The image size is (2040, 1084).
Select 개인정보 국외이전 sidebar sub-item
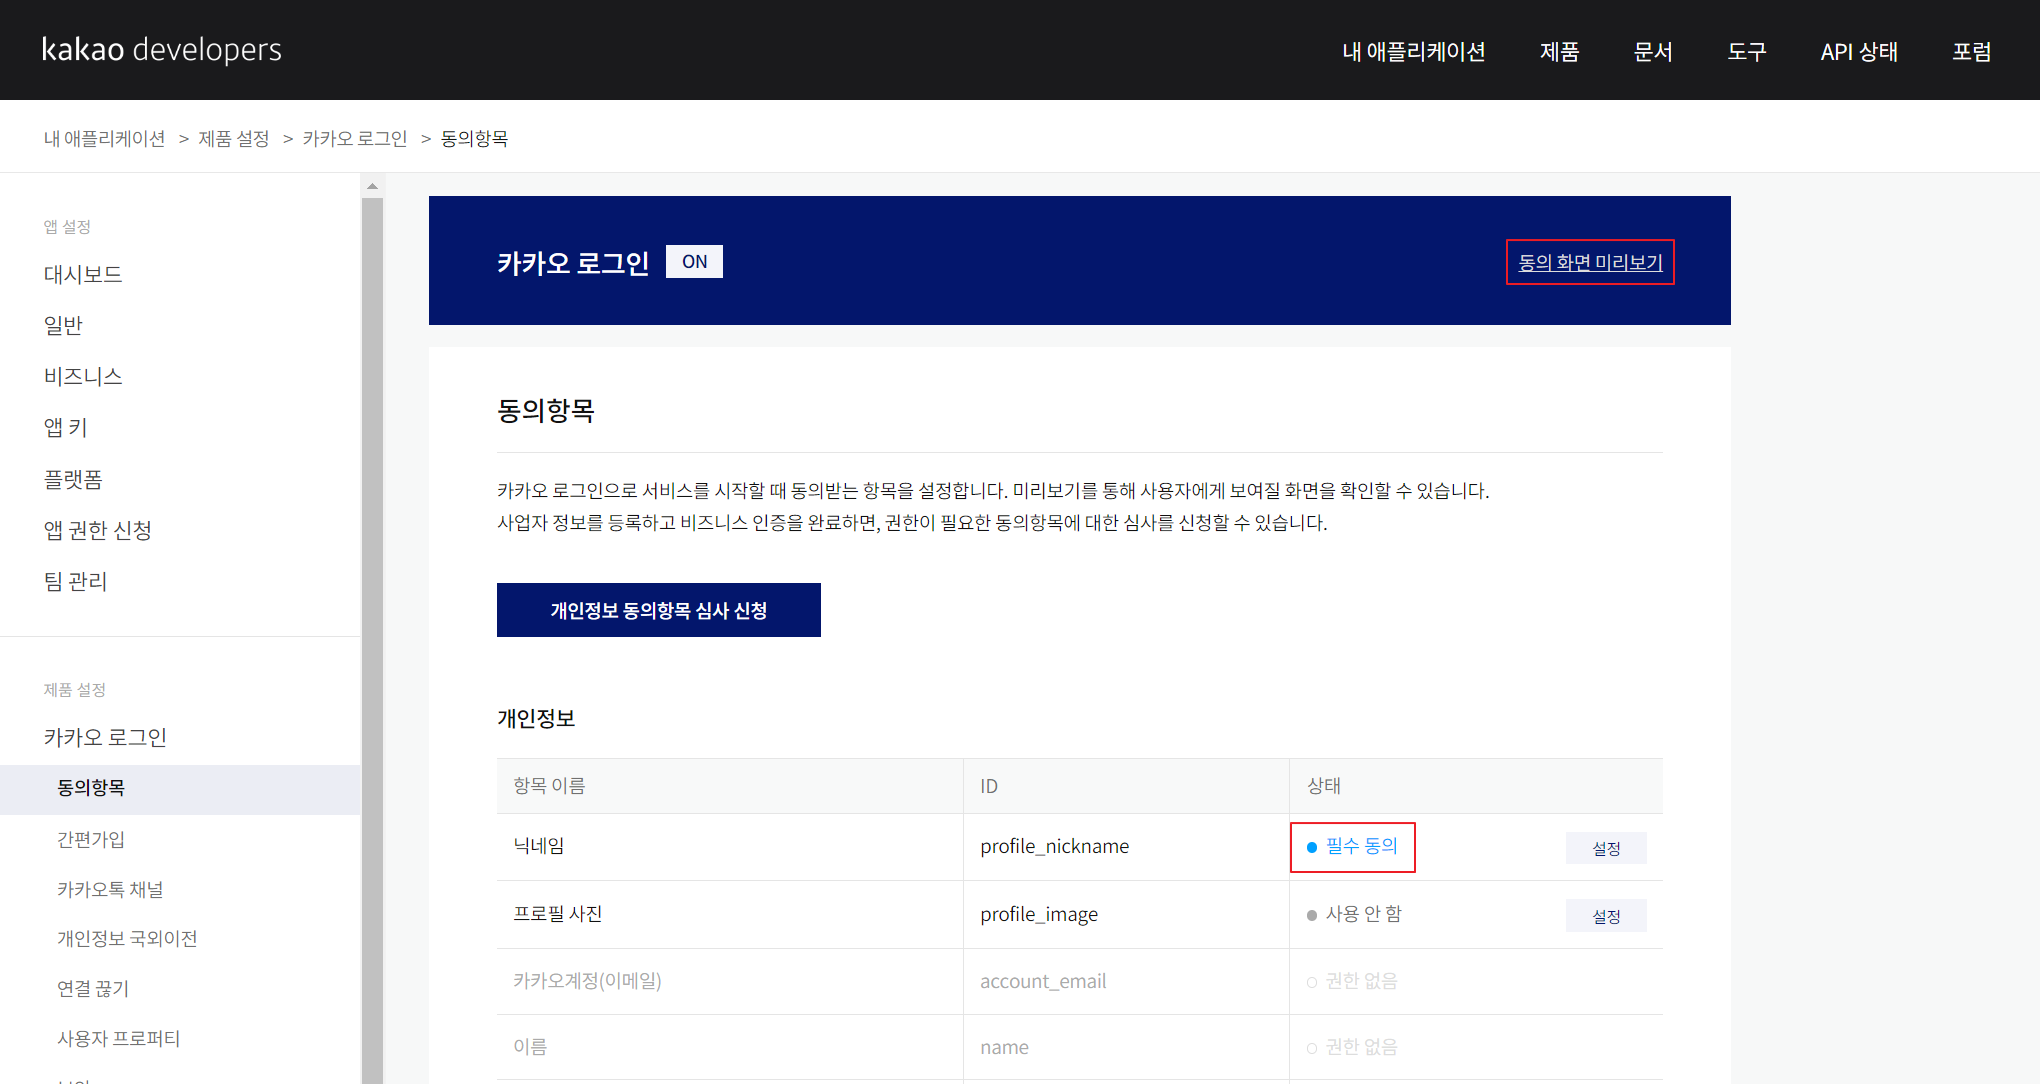click(x=127, y=938)
